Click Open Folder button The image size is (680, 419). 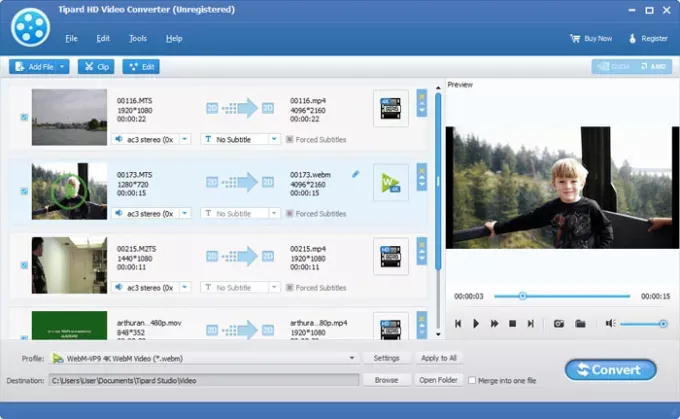(439, 380)
